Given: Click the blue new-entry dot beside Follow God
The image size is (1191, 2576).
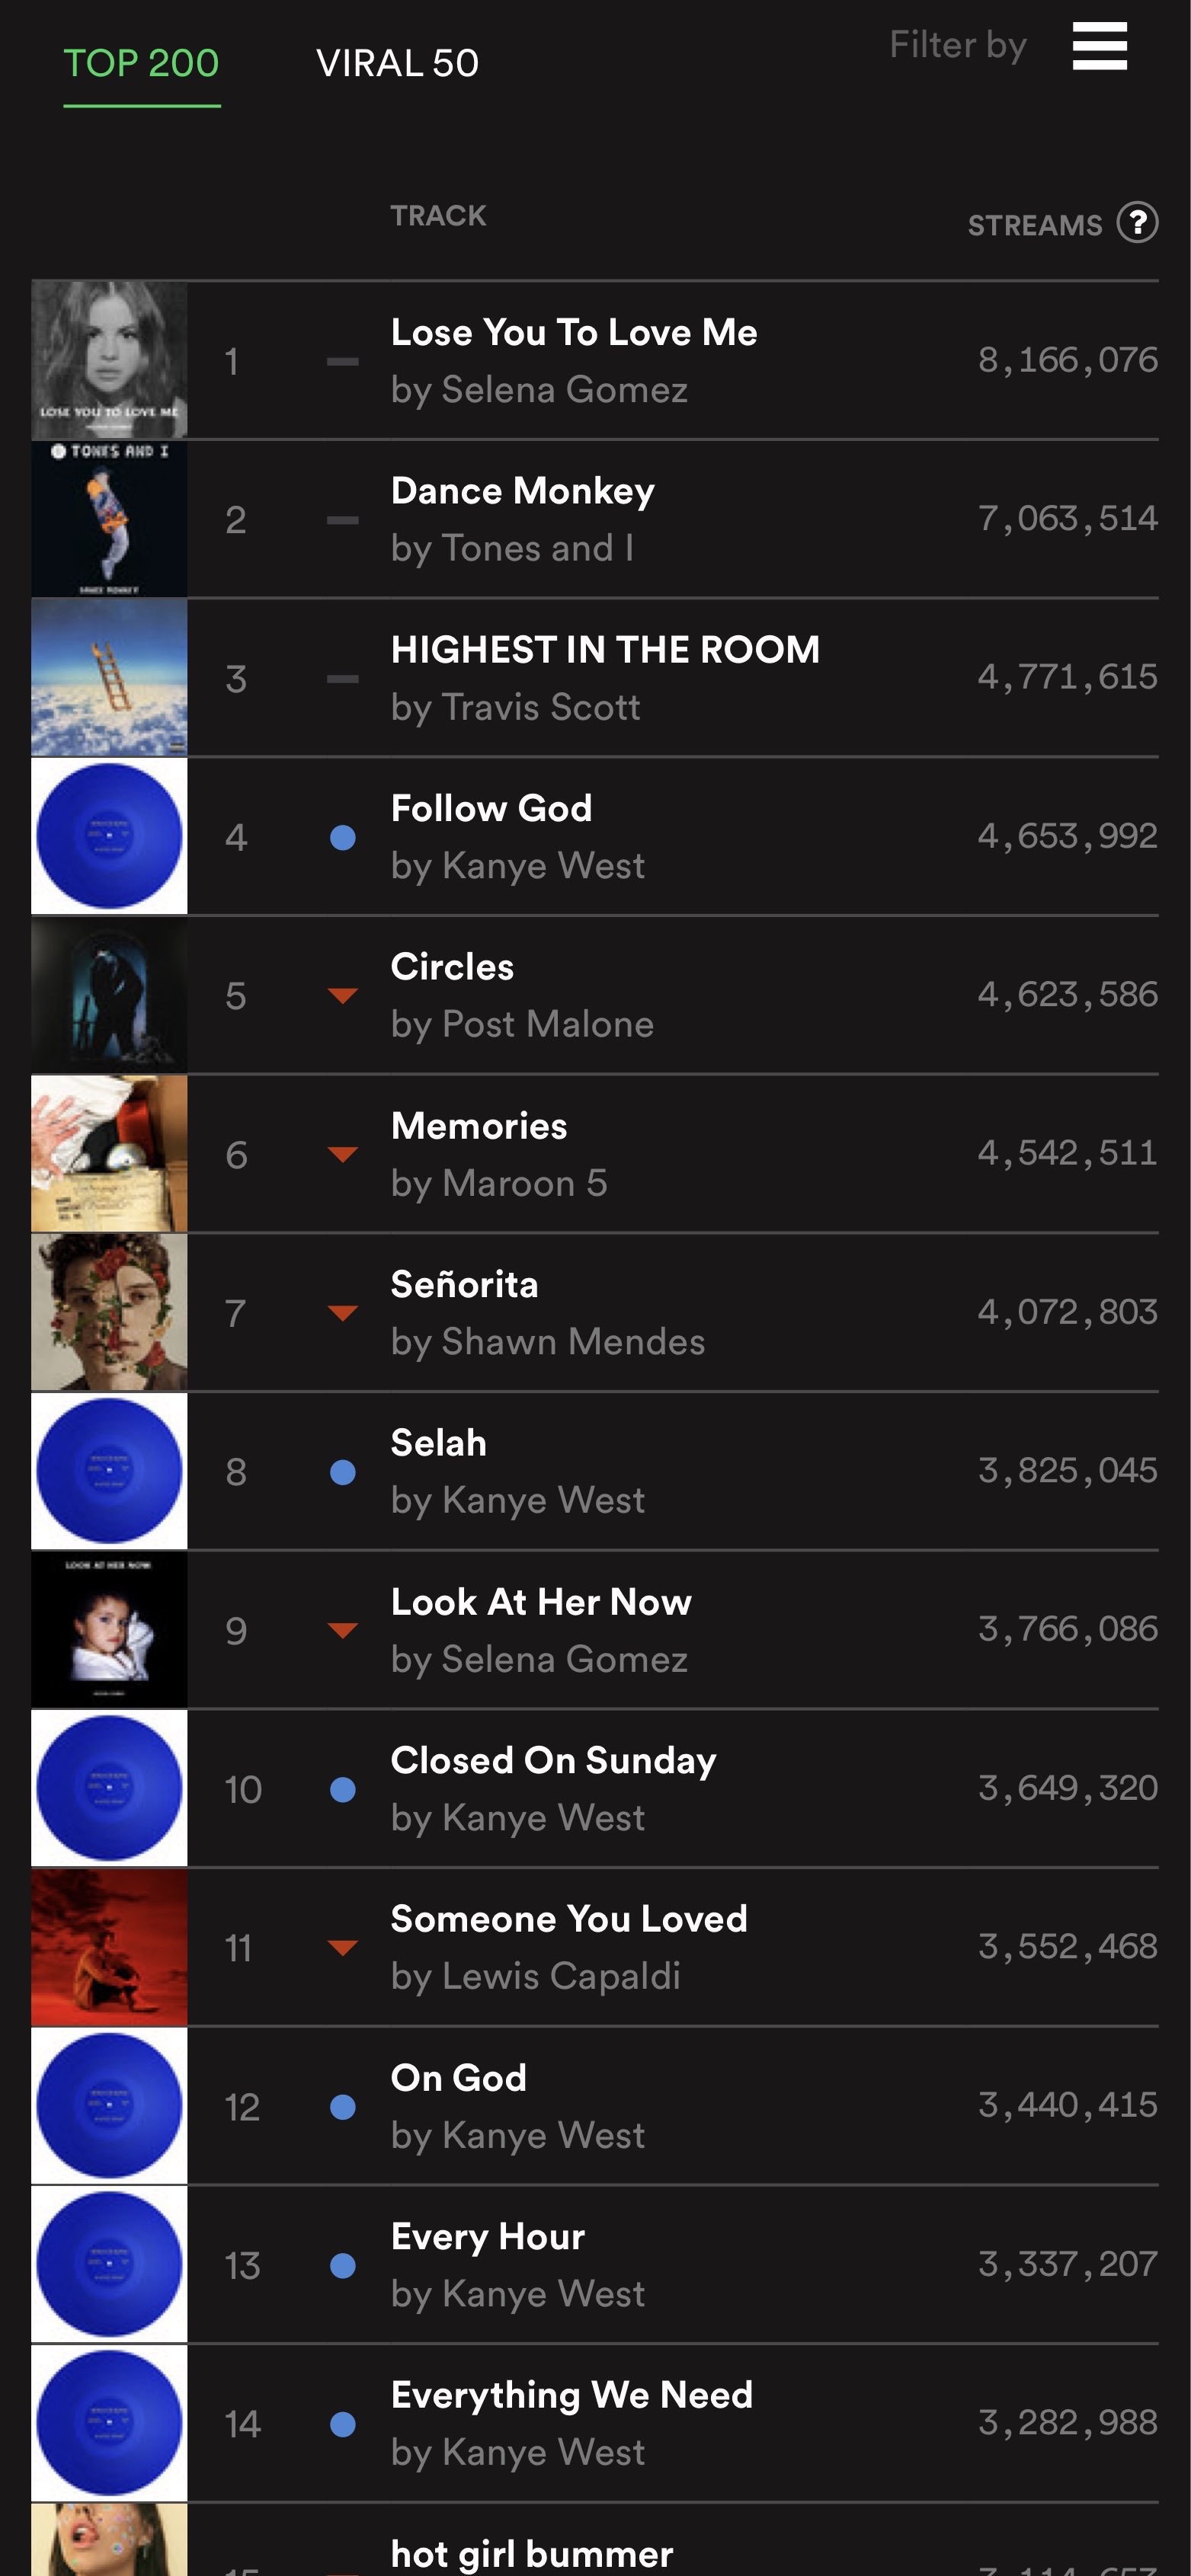Looking at the screenshot, I should pos(343,838).
